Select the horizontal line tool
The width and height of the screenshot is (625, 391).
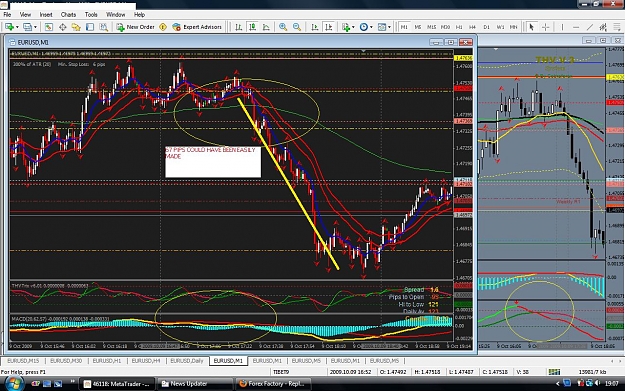coord(576,27)
